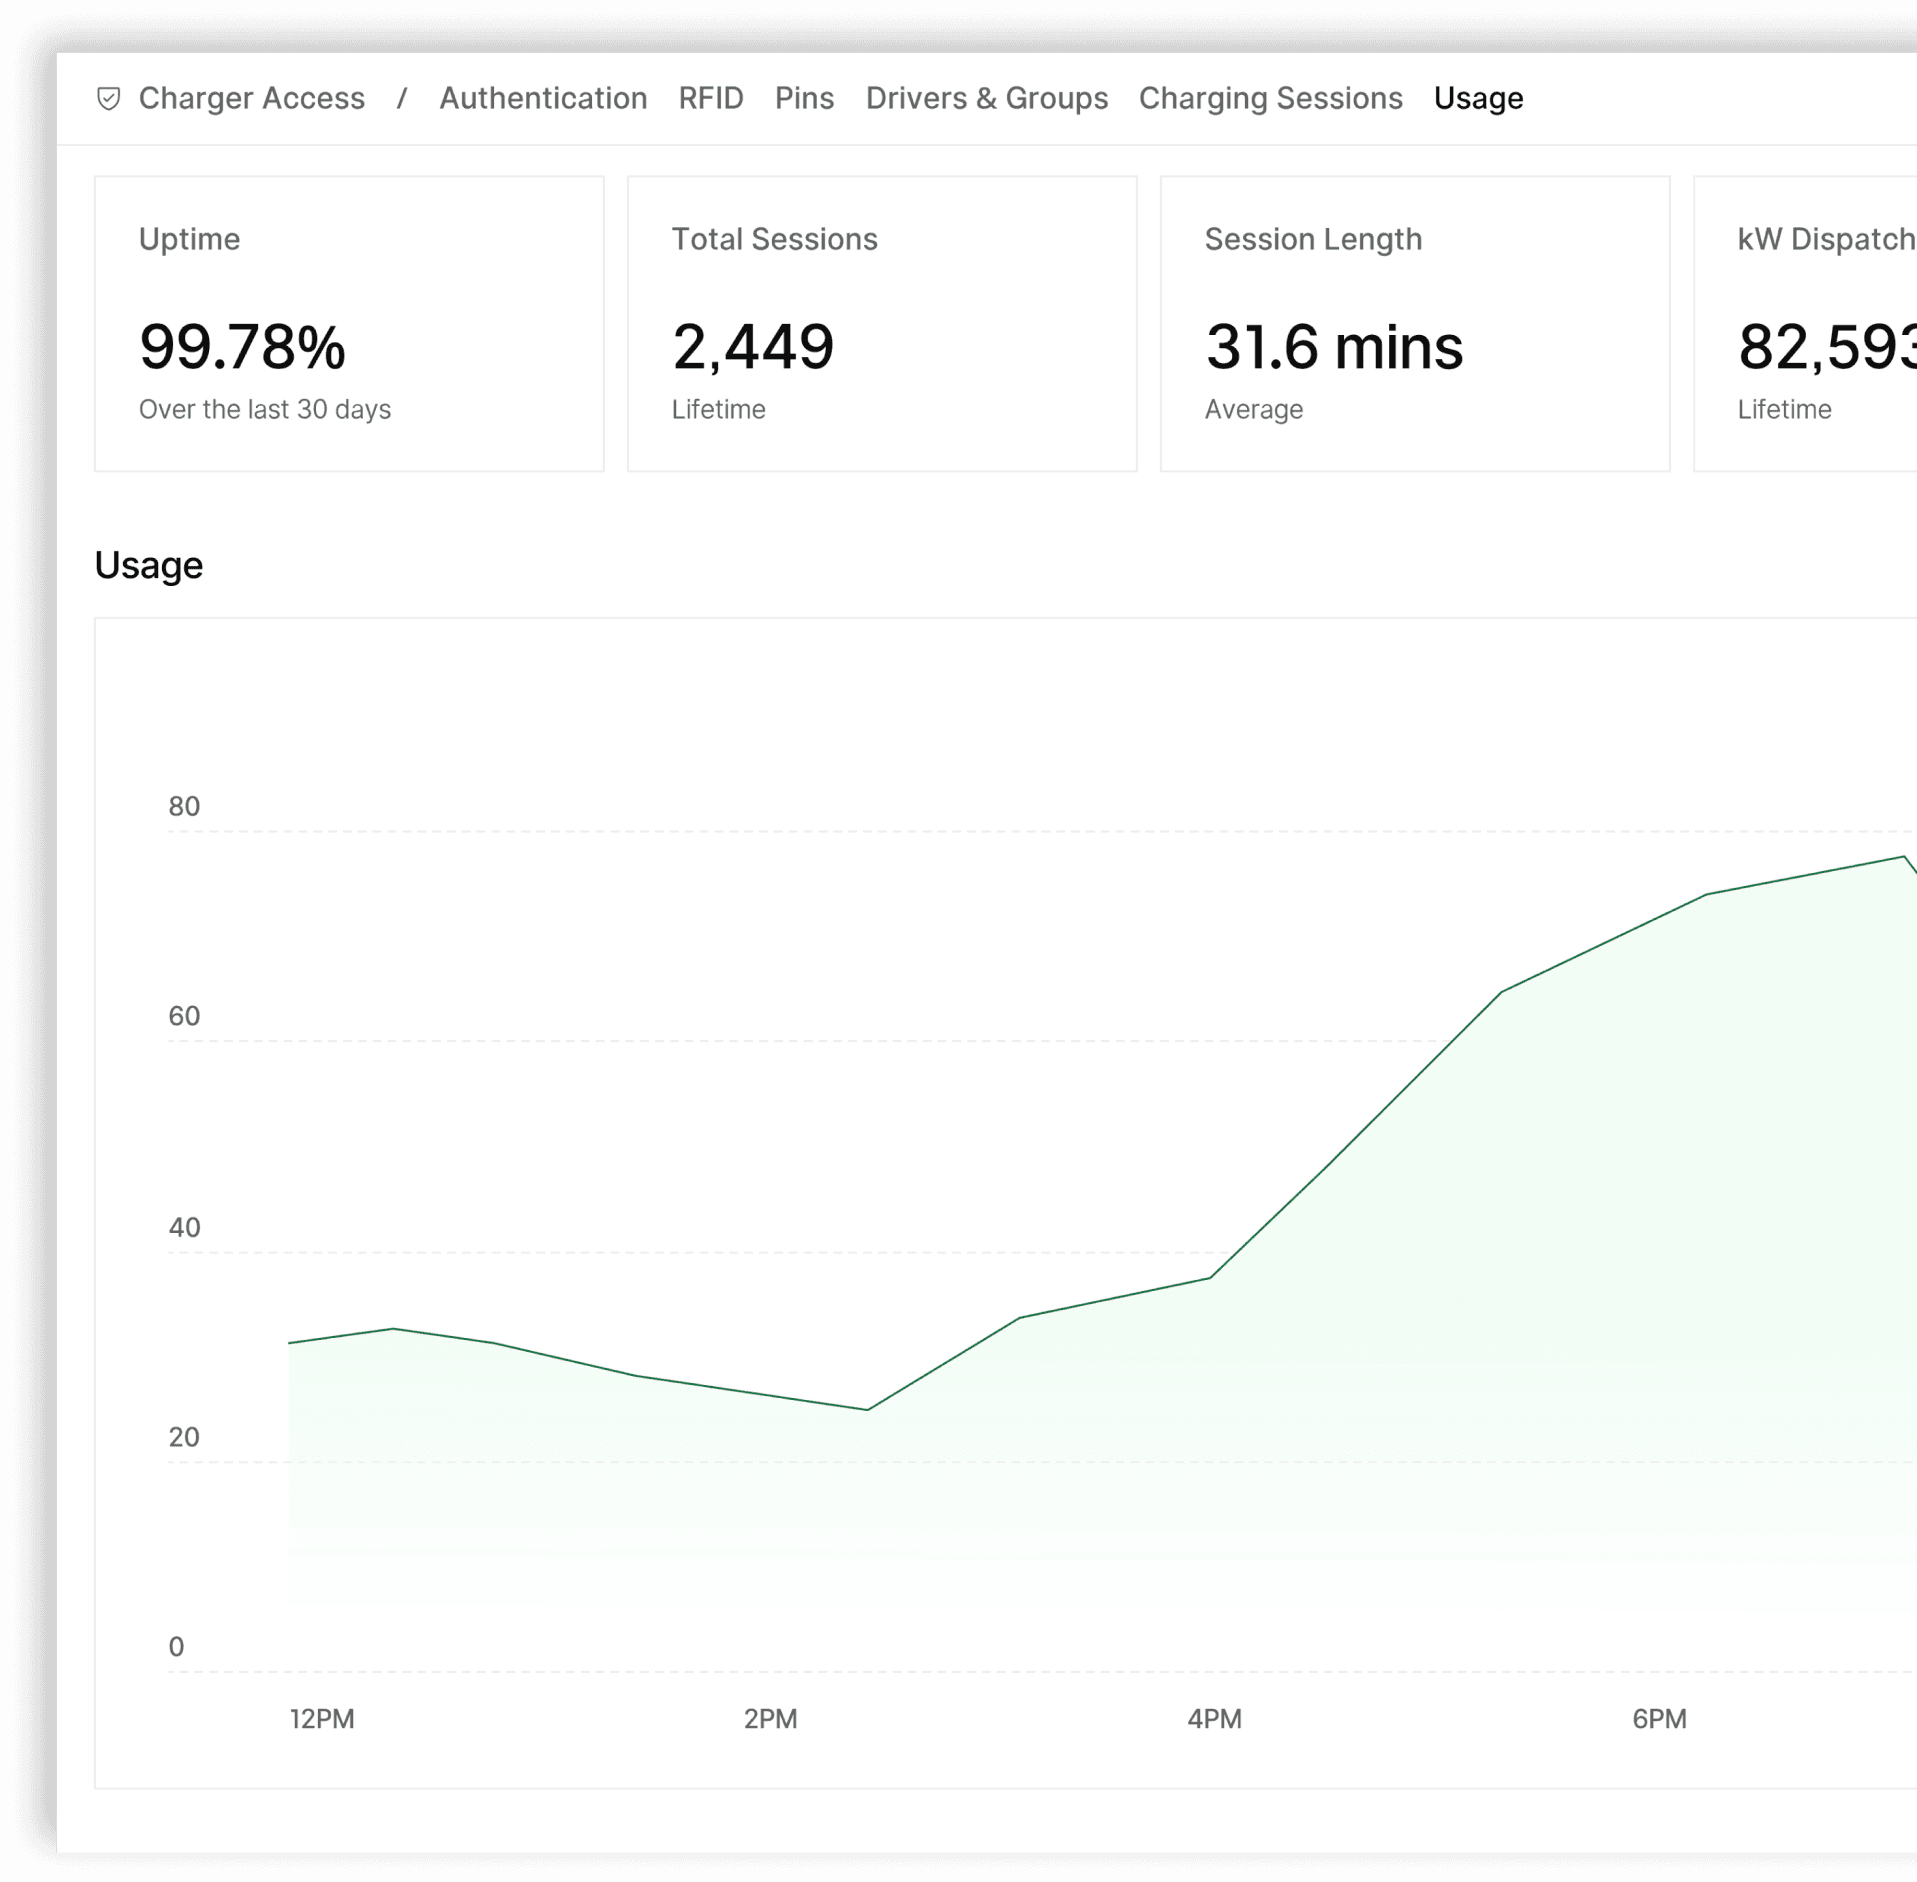The image size is (1917, 1882).
Task: Open the RFID tab
Action: (x=711, y=98)
